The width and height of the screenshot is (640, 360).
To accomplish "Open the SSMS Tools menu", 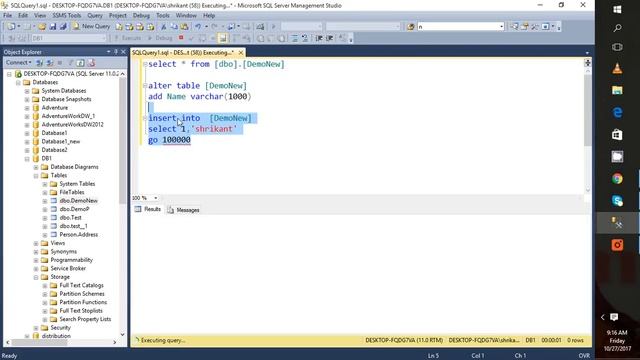I will [67, 16].
